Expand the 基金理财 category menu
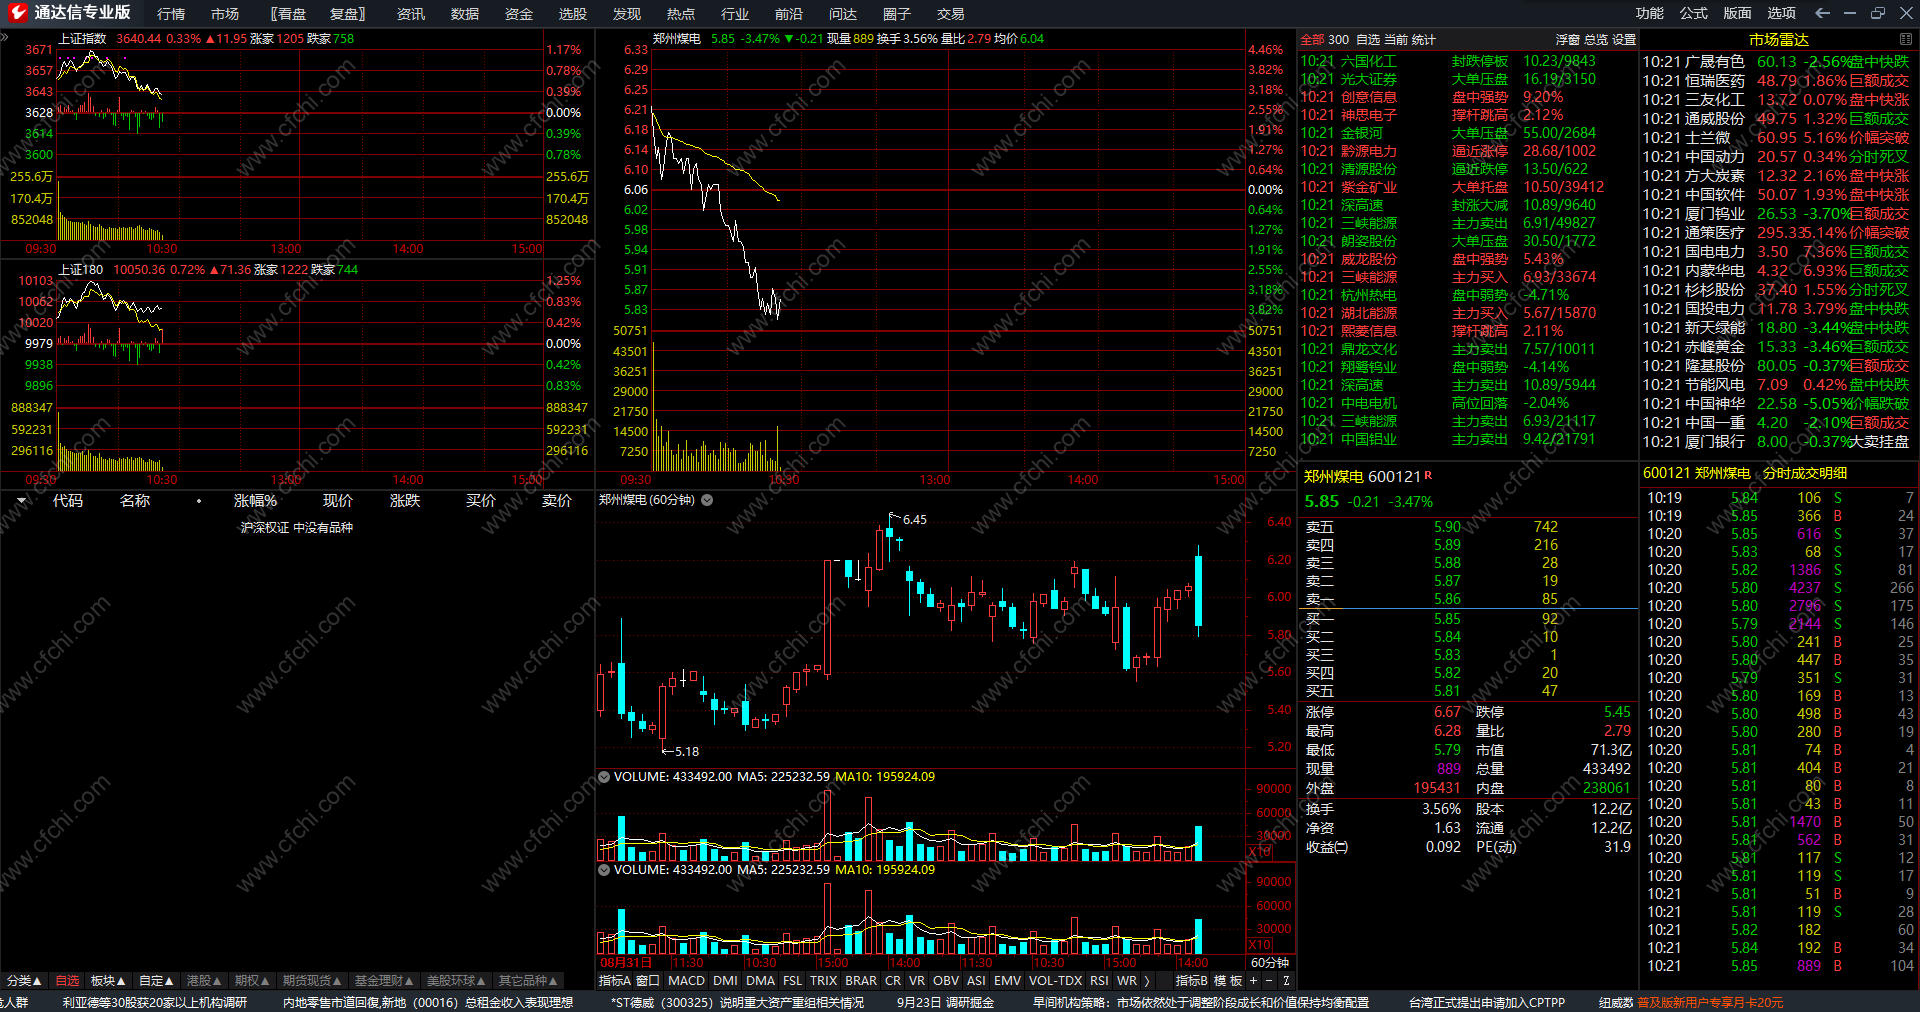Viewport: 1920px width, 1012px height. tap(384, 981)
